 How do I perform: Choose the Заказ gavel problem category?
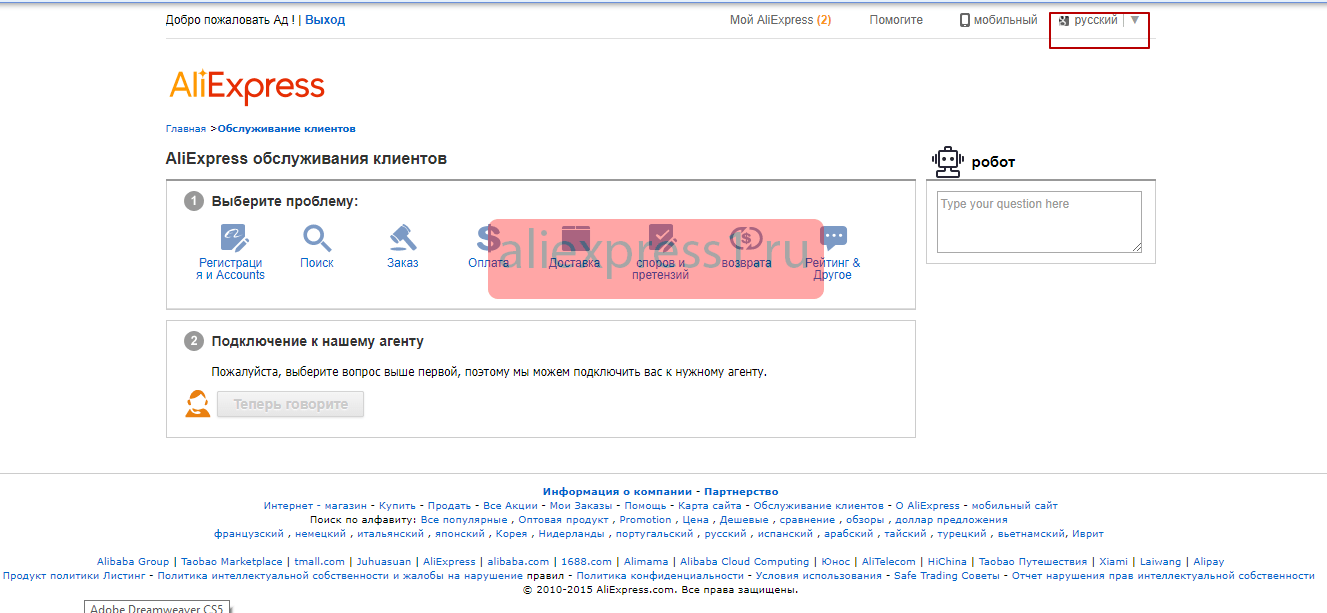(x=403, y=246)
